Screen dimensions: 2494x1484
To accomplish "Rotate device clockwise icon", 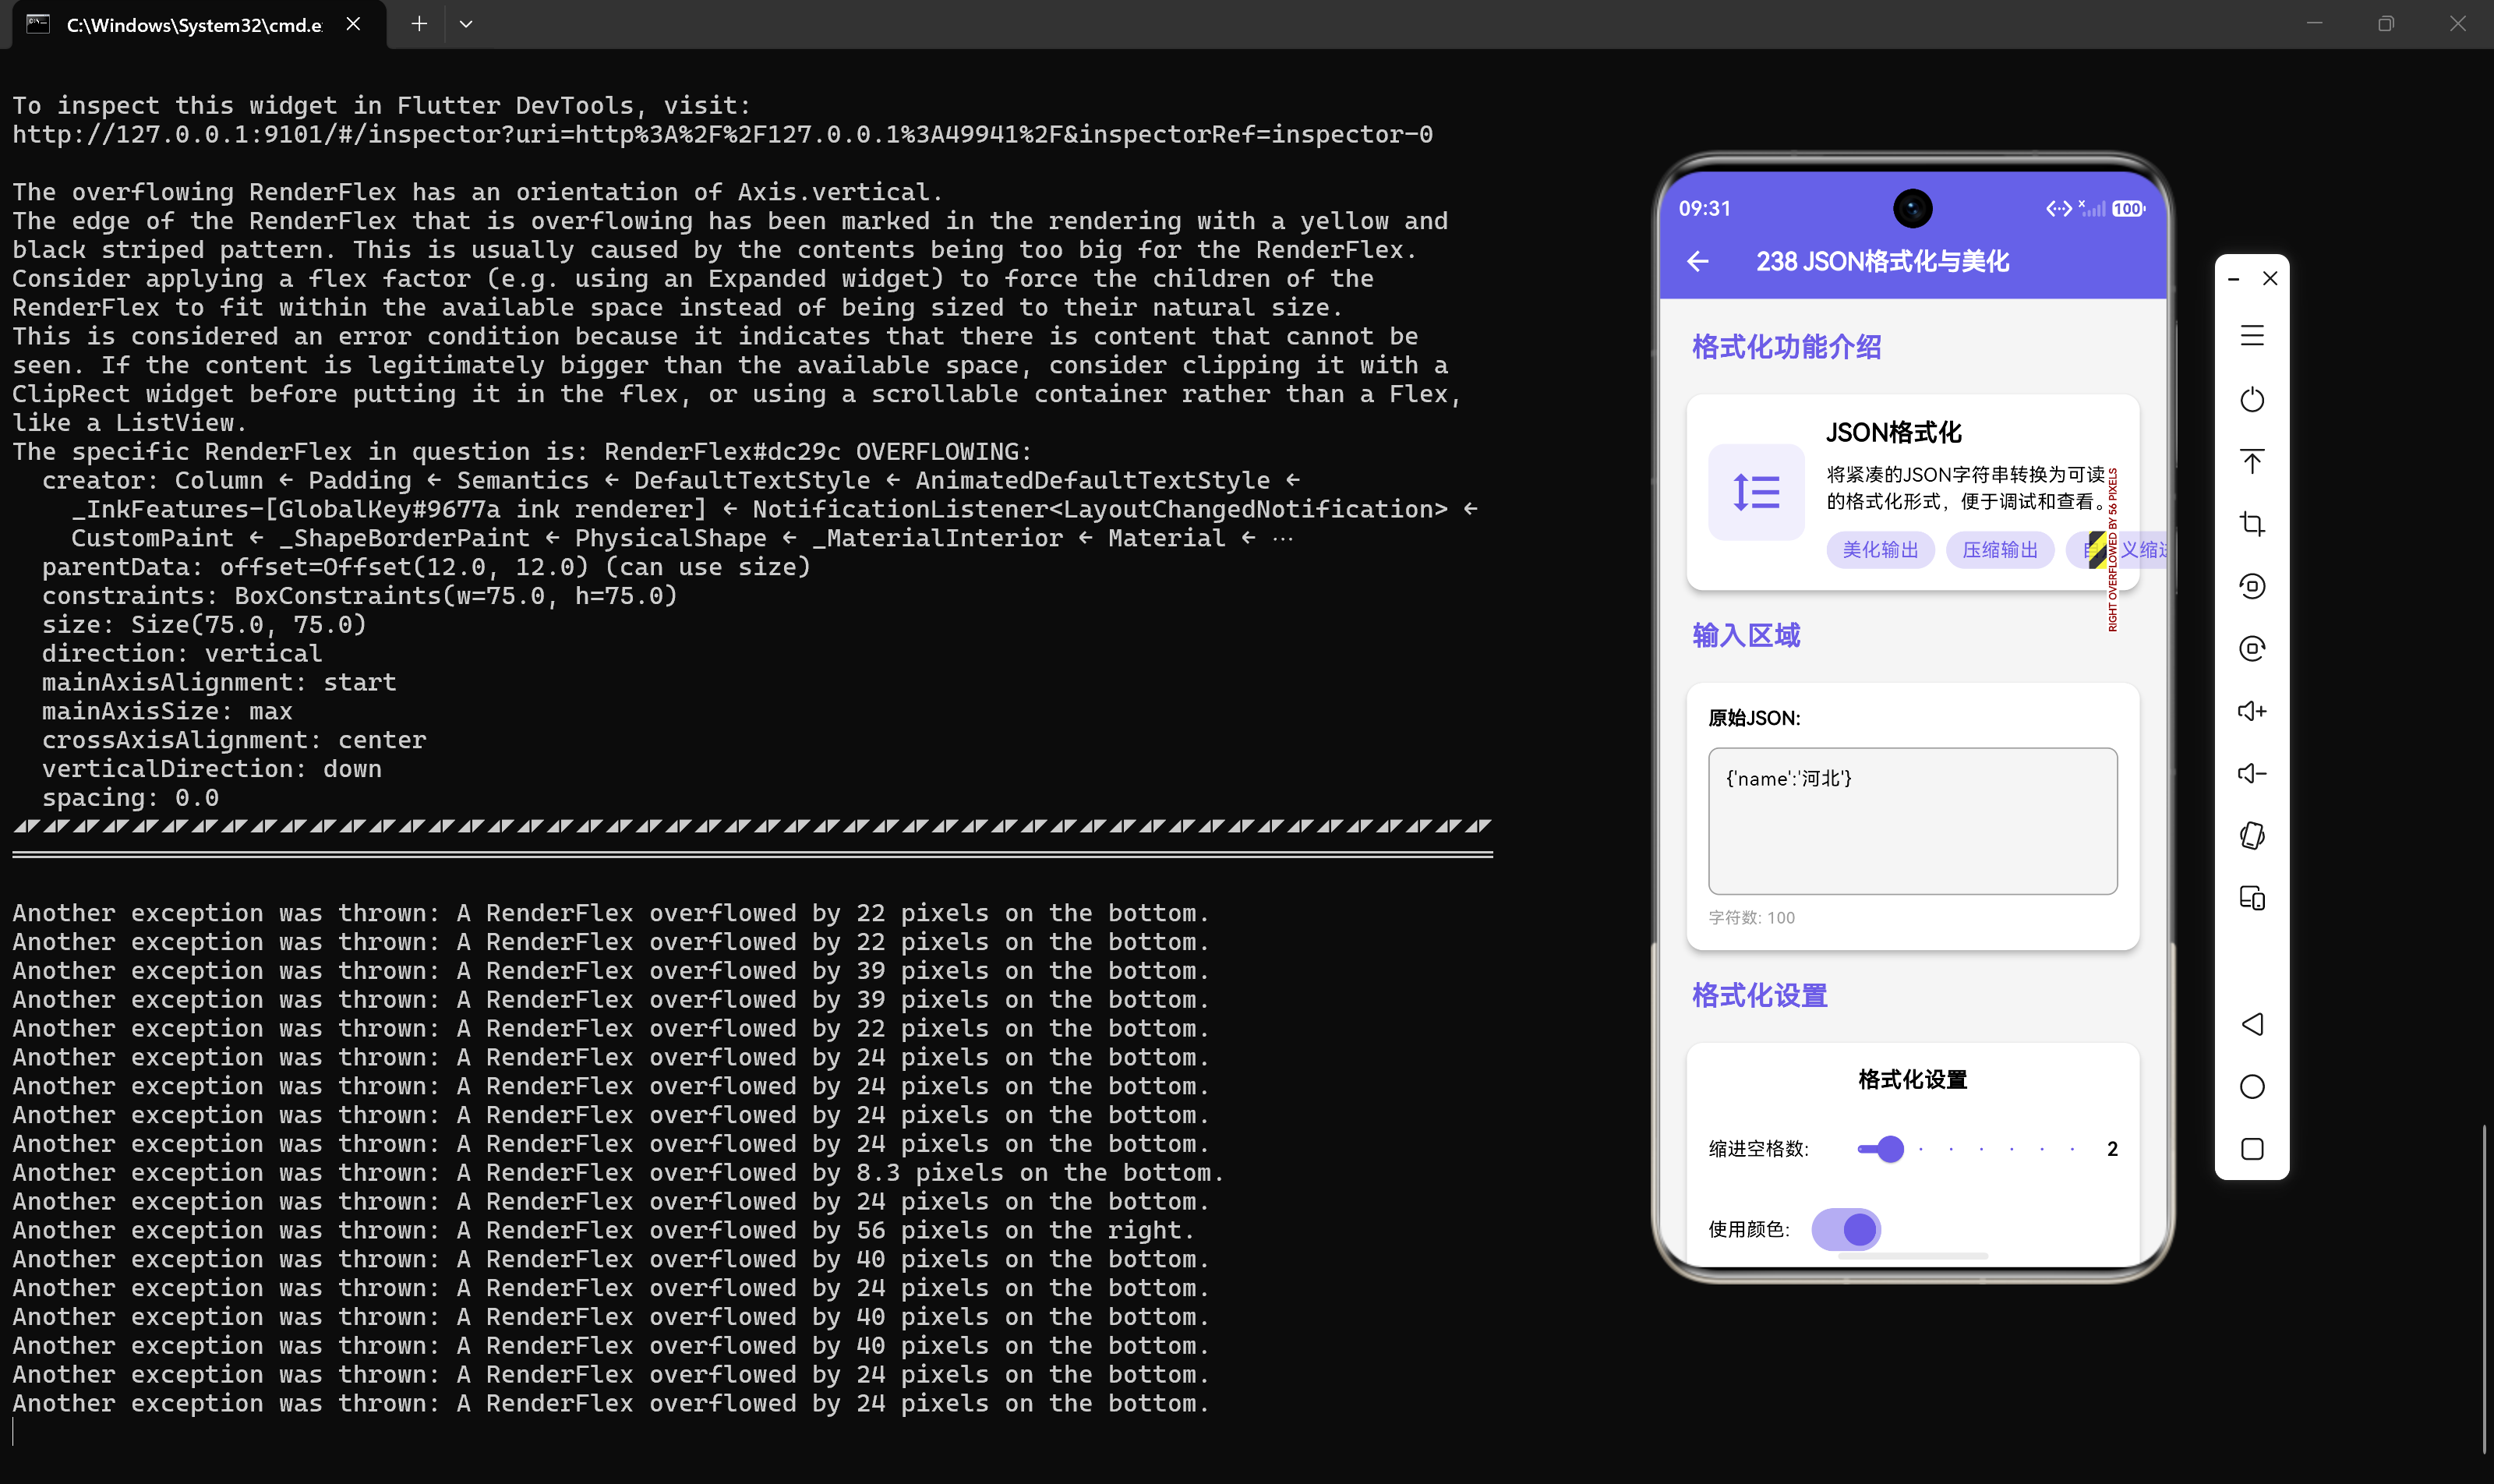I will pyautogui.click(x=2252, y=649).
